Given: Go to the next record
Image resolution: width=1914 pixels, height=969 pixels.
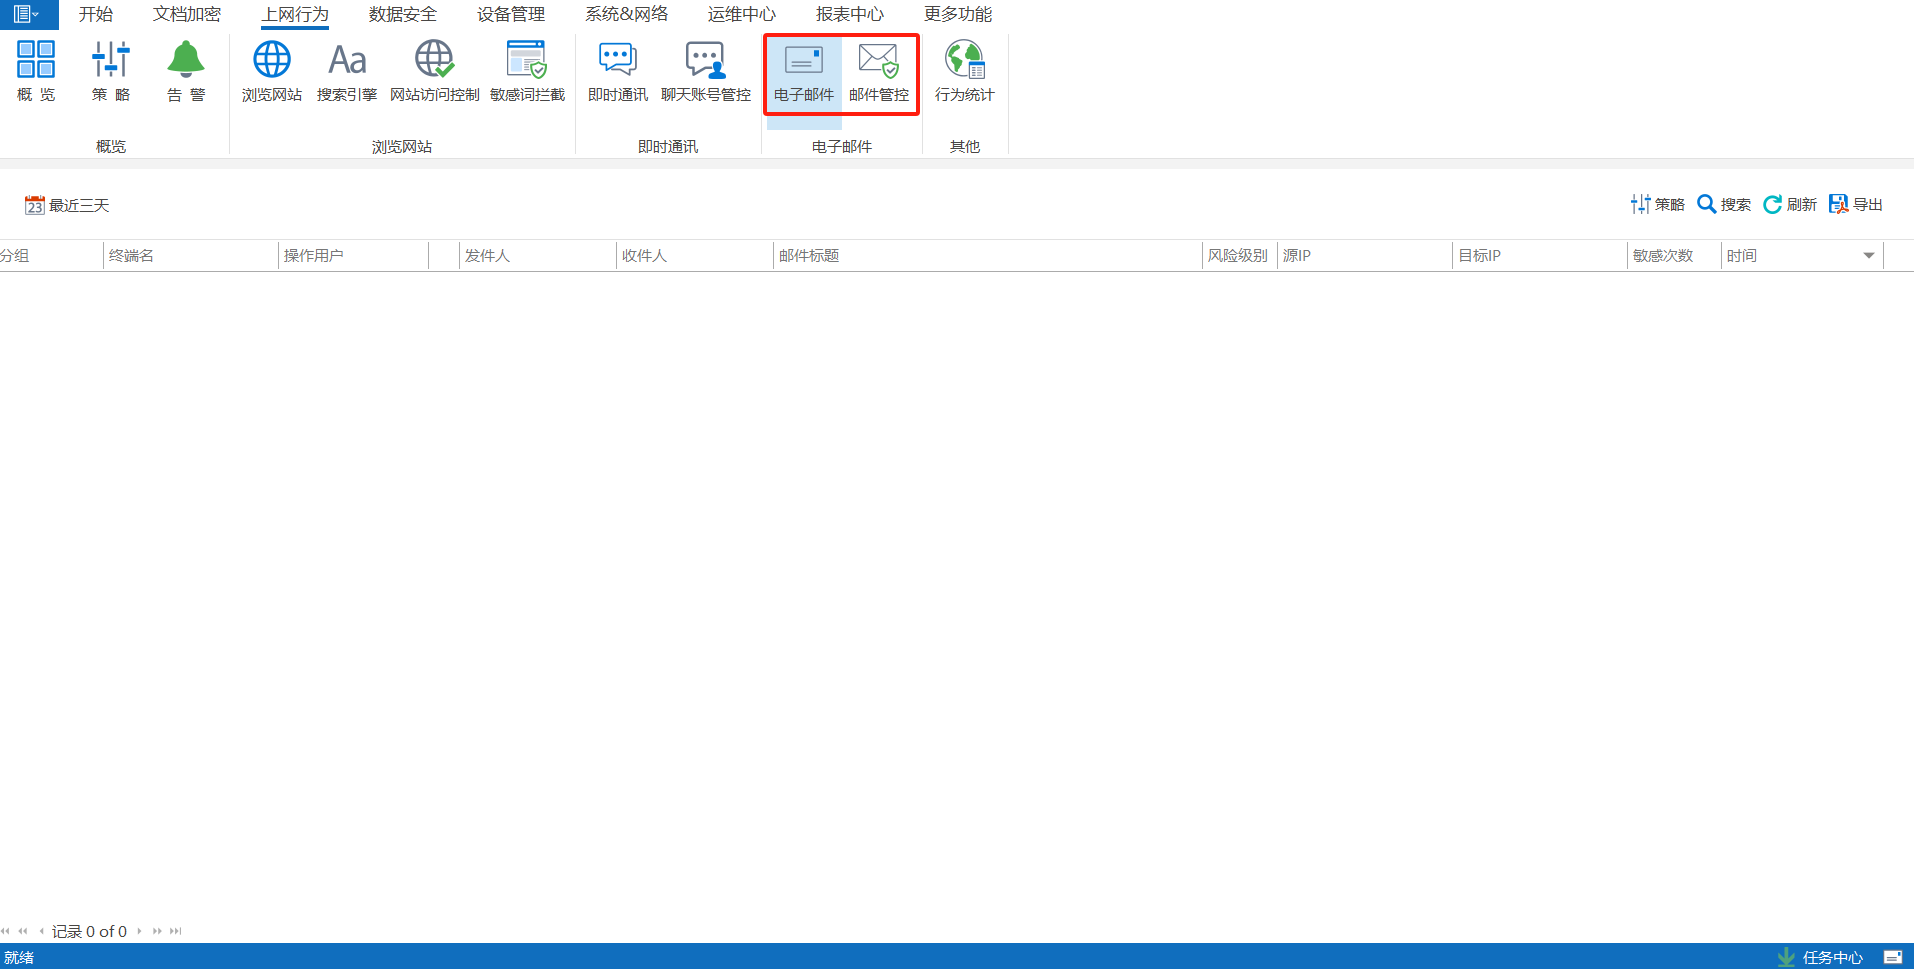Looking at the screenshot, I should coord(139,931).
